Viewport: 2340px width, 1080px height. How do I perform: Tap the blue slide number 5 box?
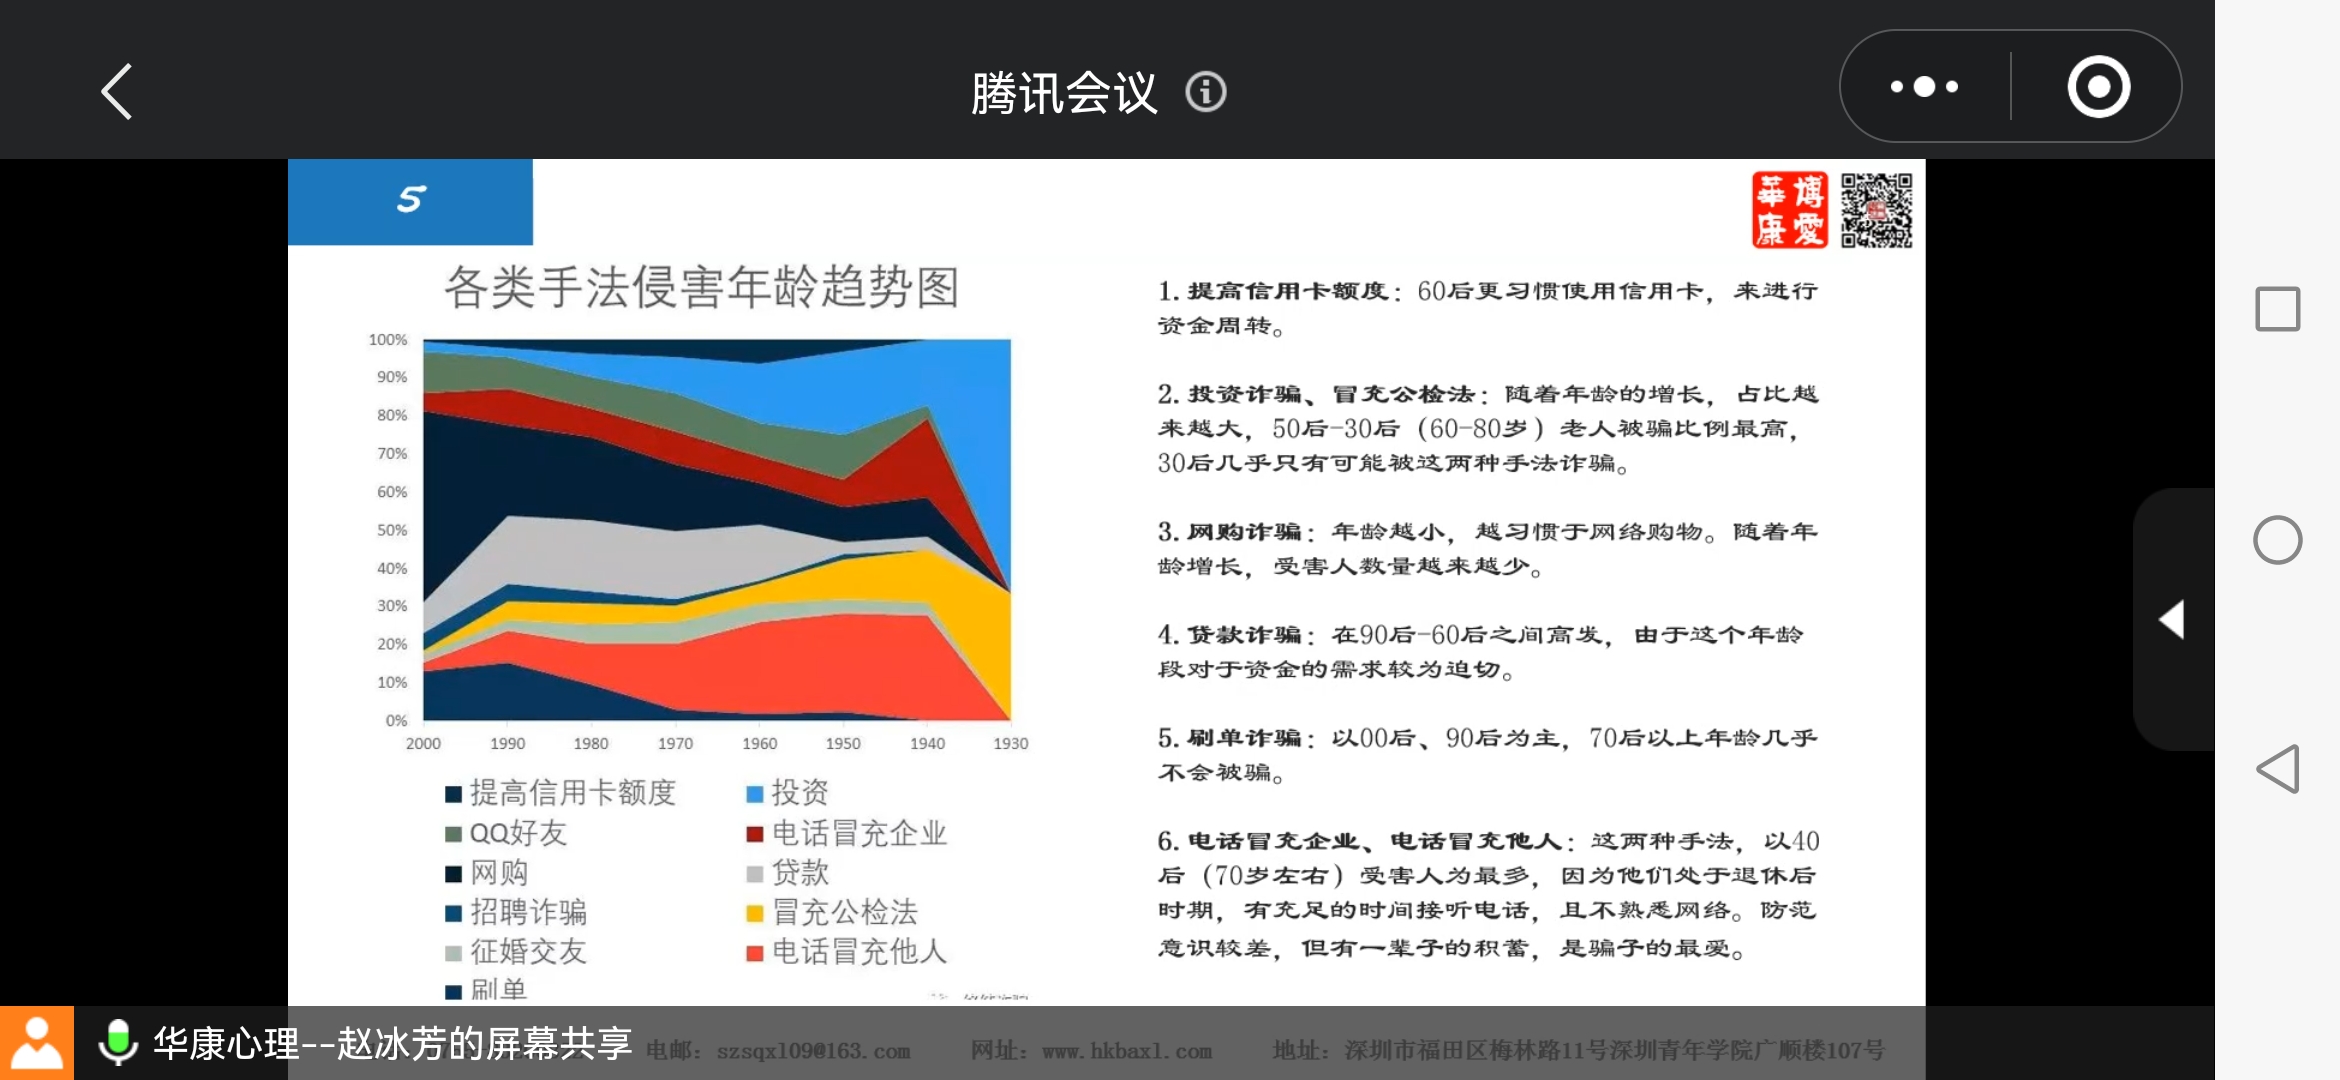[410, 201]
